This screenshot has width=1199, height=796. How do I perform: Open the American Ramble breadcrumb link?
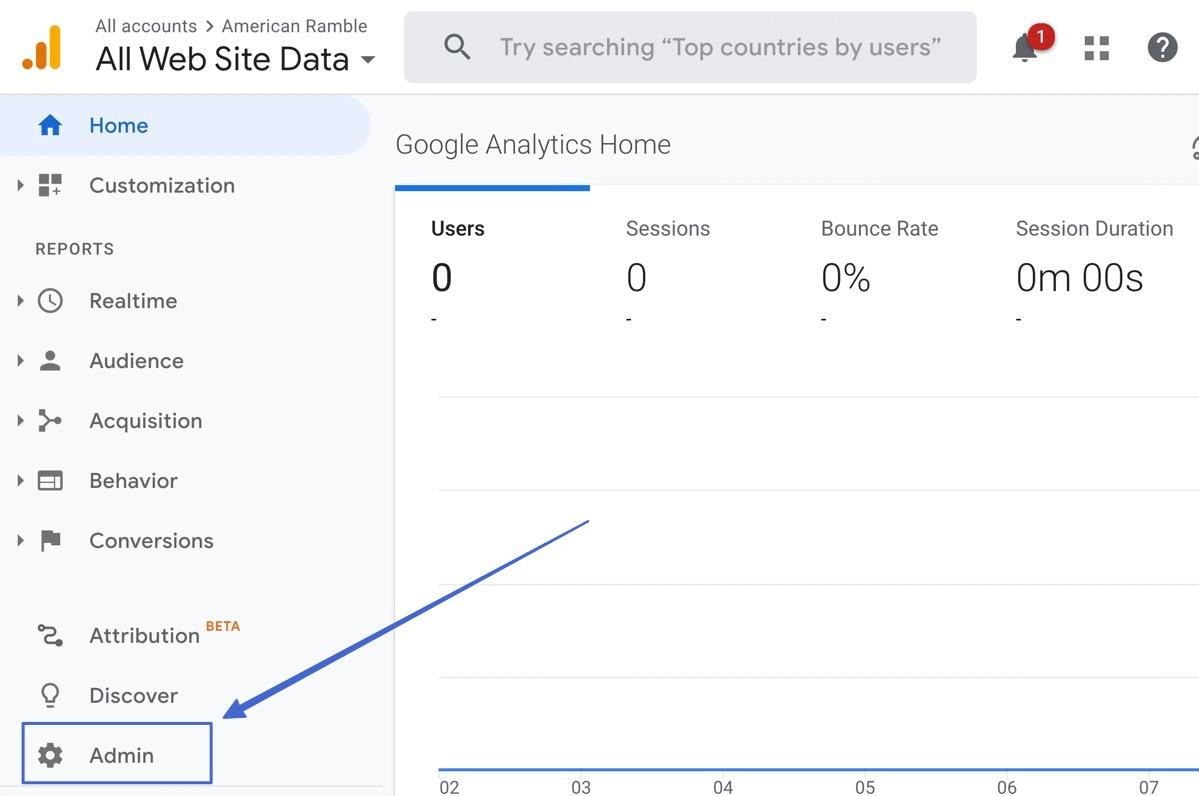point(294,25)
